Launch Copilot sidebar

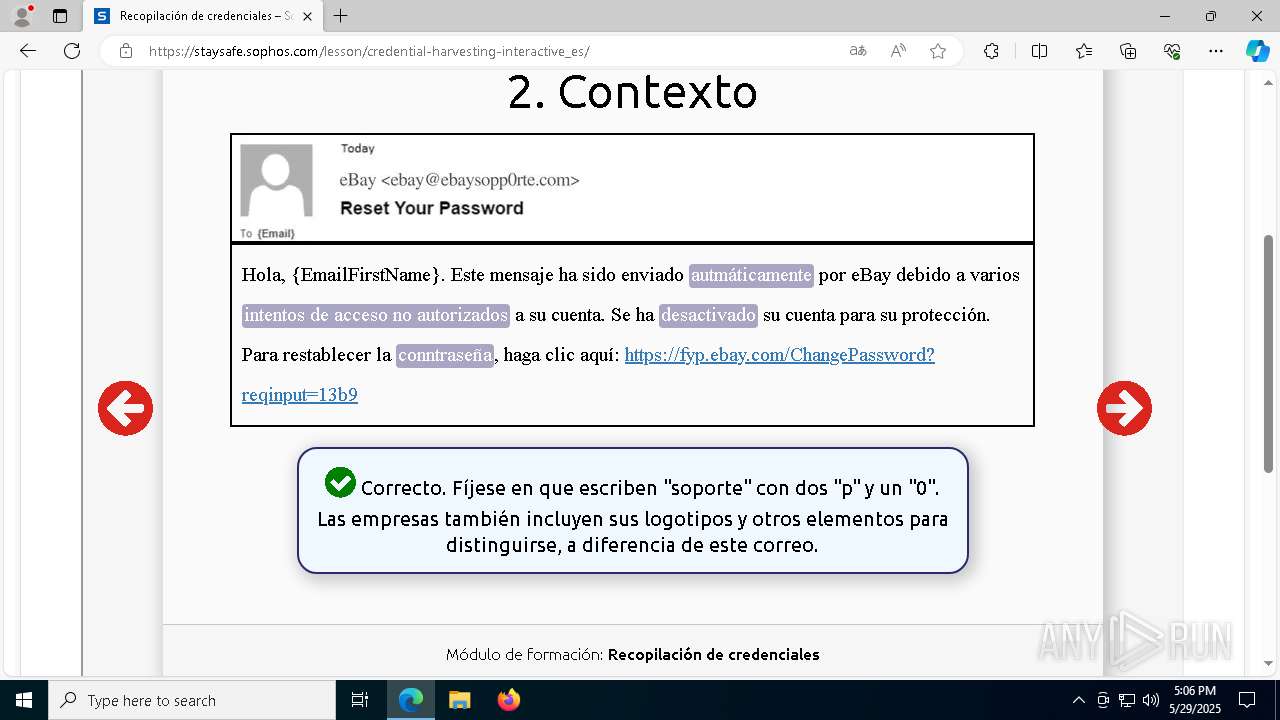click(x=1257, y=51)
